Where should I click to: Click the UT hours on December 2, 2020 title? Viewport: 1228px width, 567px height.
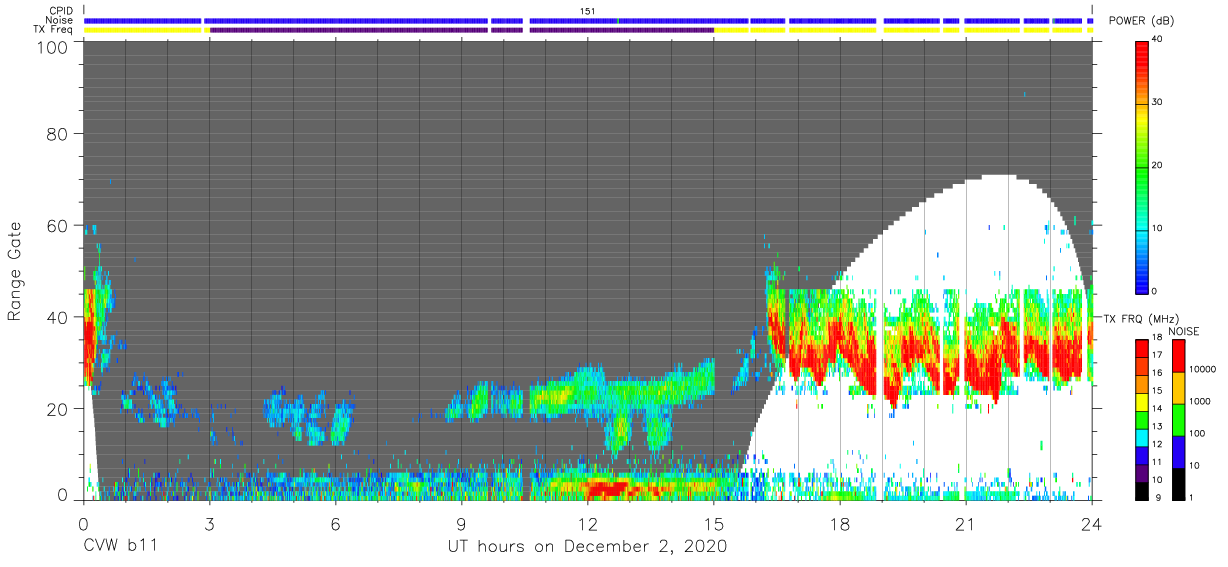click(x=586, y=548)
